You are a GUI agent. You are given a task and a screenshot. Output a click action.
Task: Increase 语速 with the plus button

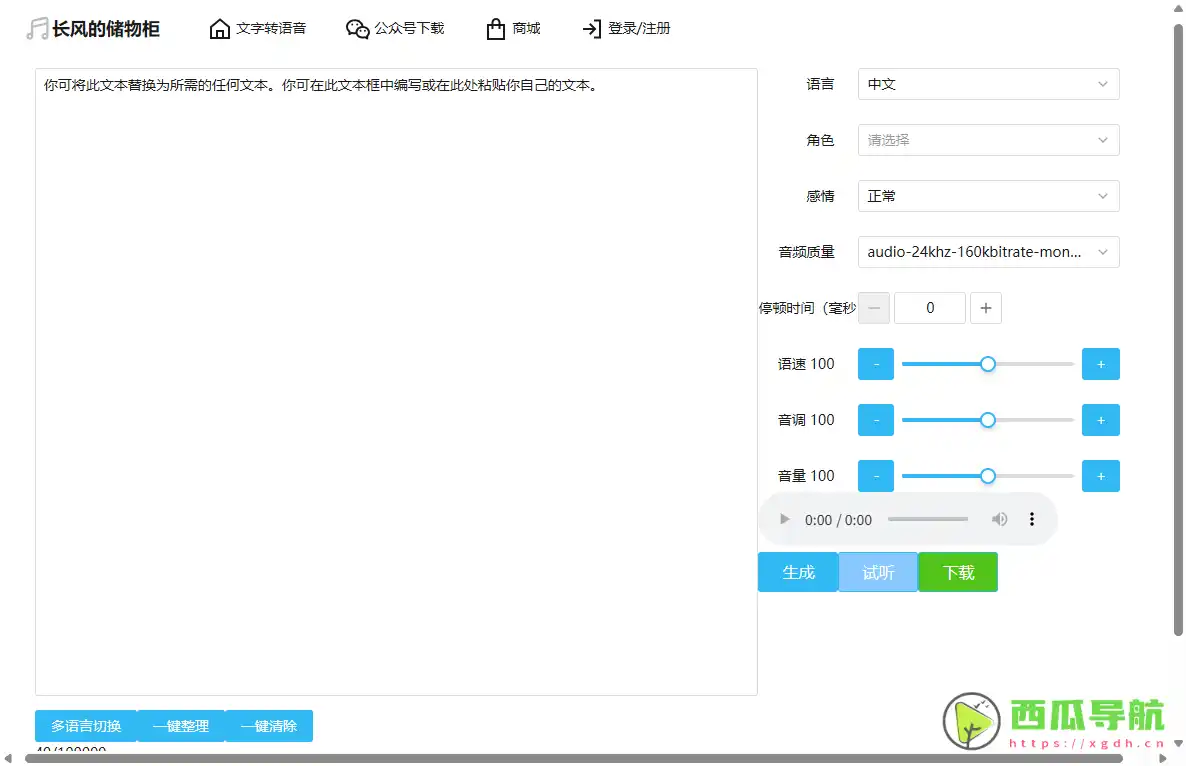[1101, 364]
